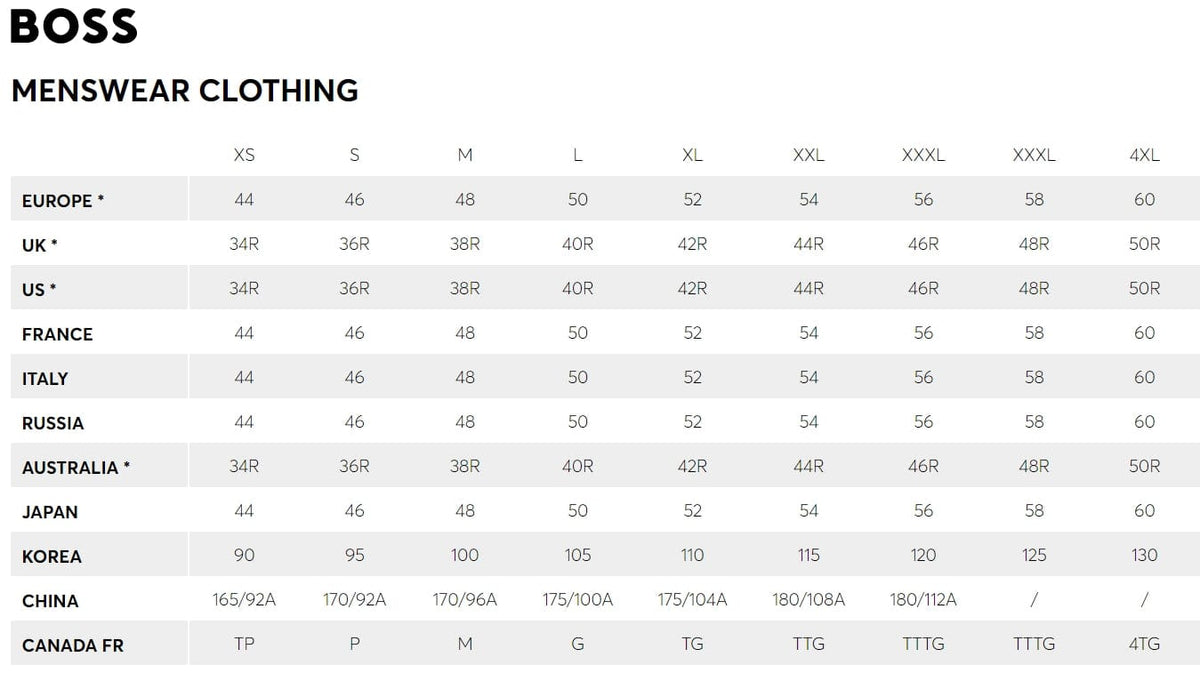The height and width of the screenshot is (673, 1200).
Task: Select Canada FR 4TG cell
Action: (1144, 644)
